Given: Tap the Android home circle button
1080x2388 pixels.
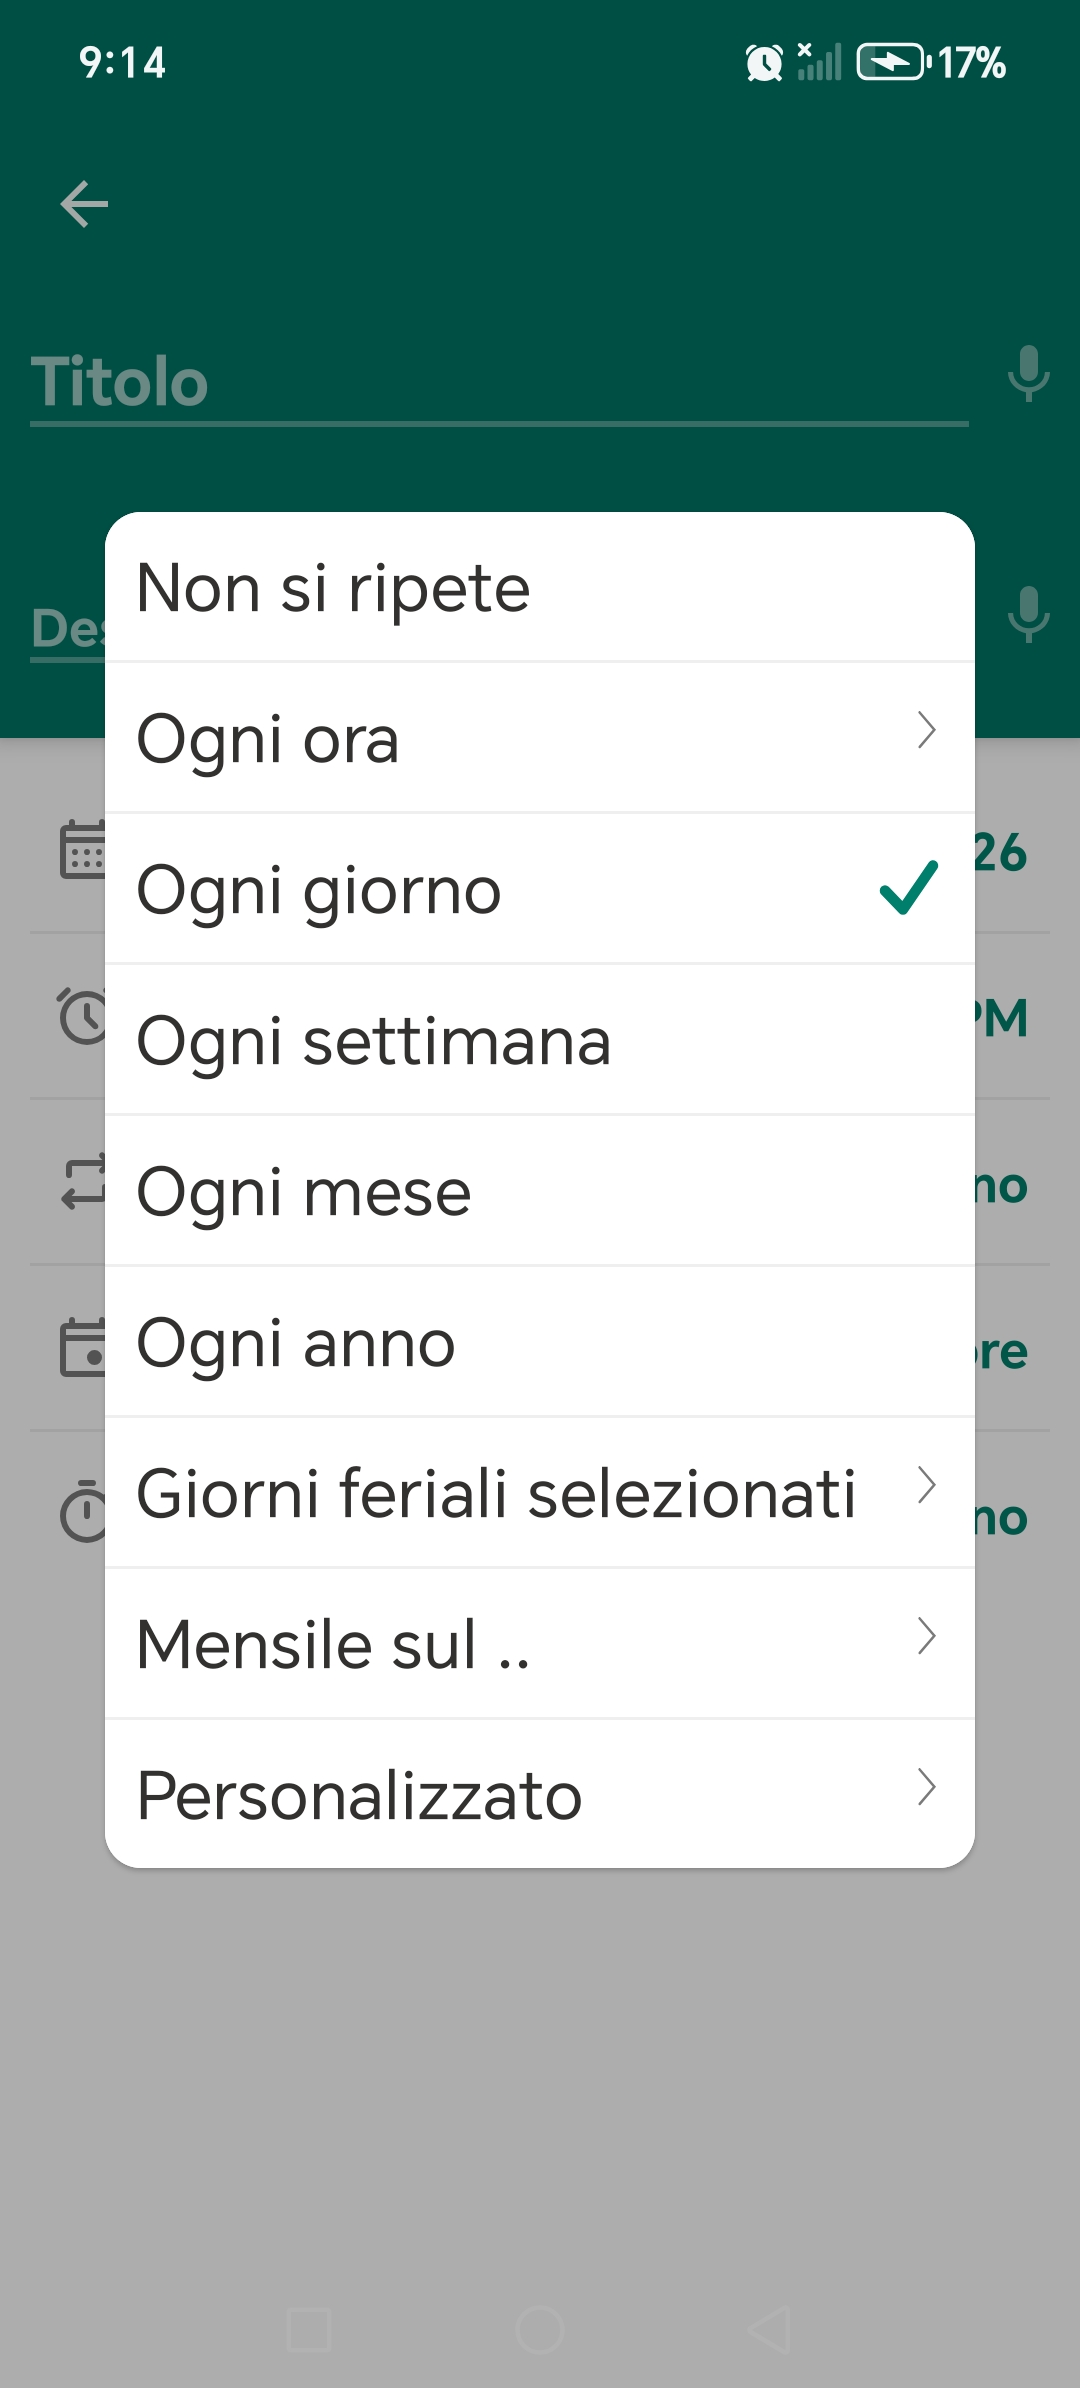Looking at the screenshot, I should (540, 2330).
